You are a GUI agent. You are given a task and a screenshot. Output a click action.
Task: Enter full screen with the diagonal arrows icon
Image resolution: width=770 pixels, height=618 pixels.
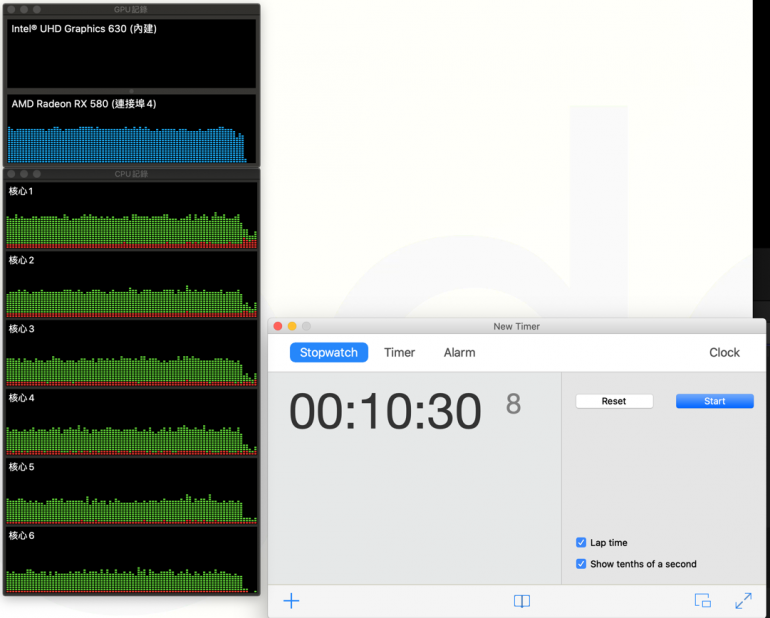[743, 601]
